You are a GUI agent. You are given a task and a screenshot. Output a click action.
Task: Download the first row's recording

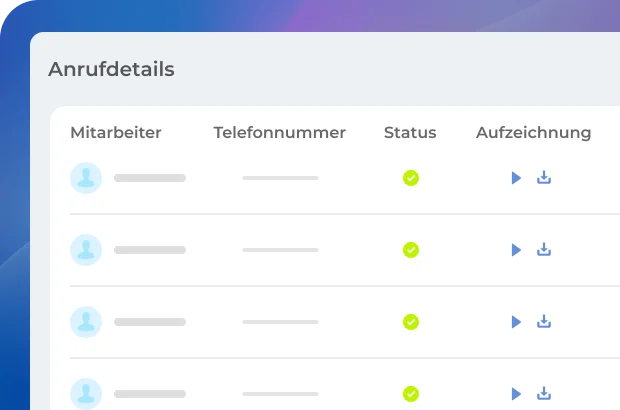[x=544, y=178]
